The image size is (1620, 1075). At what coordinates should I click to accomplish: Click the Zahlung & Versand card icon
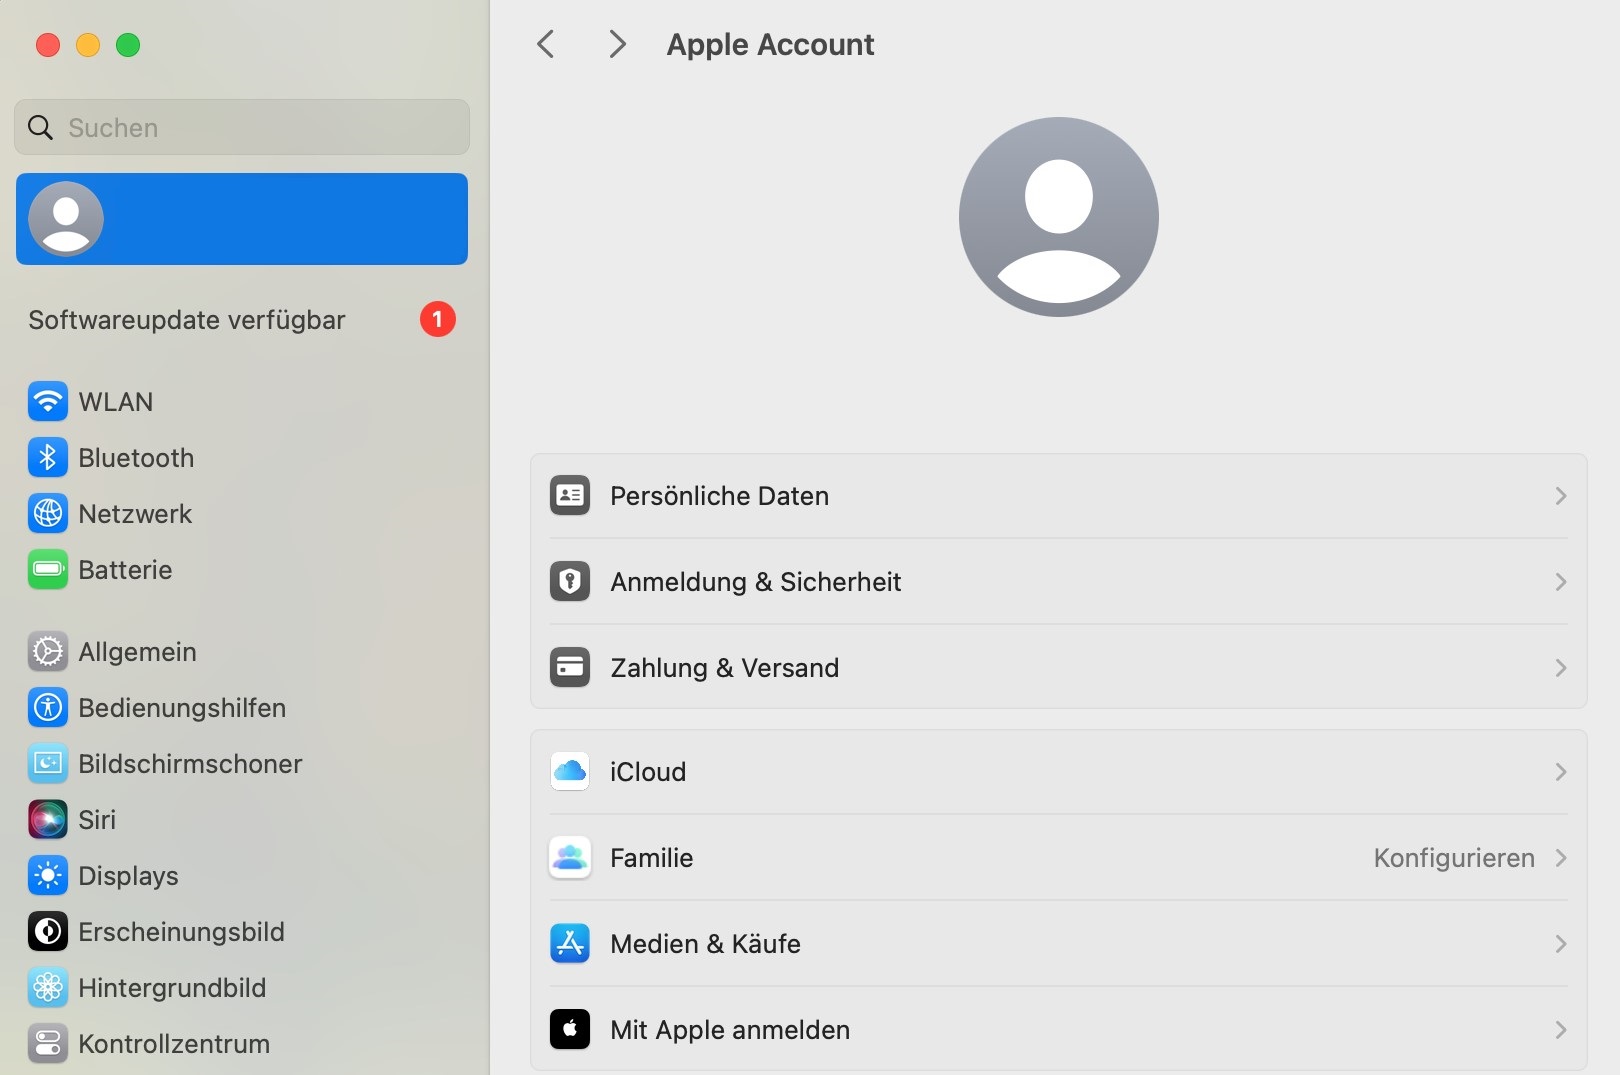click(570, 668)
